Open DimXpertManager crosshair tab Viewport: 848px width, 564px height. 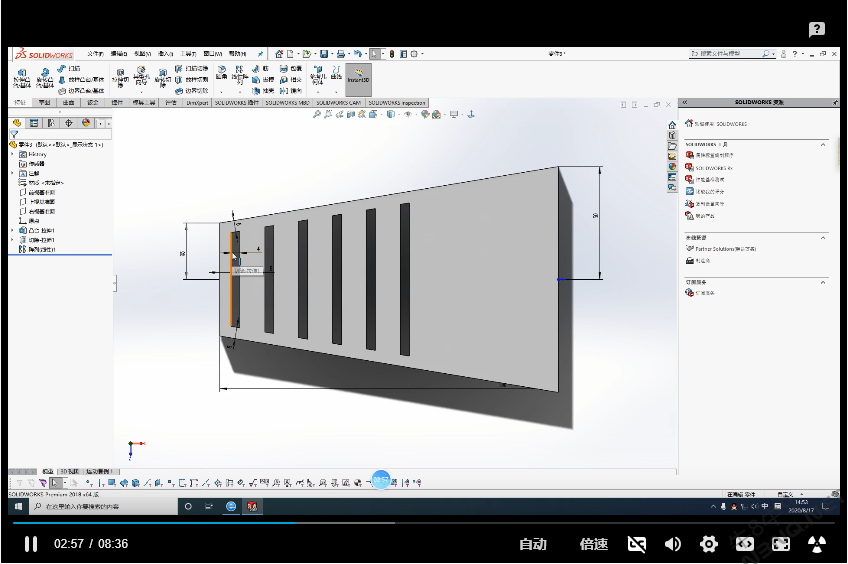tap(69, 123)
